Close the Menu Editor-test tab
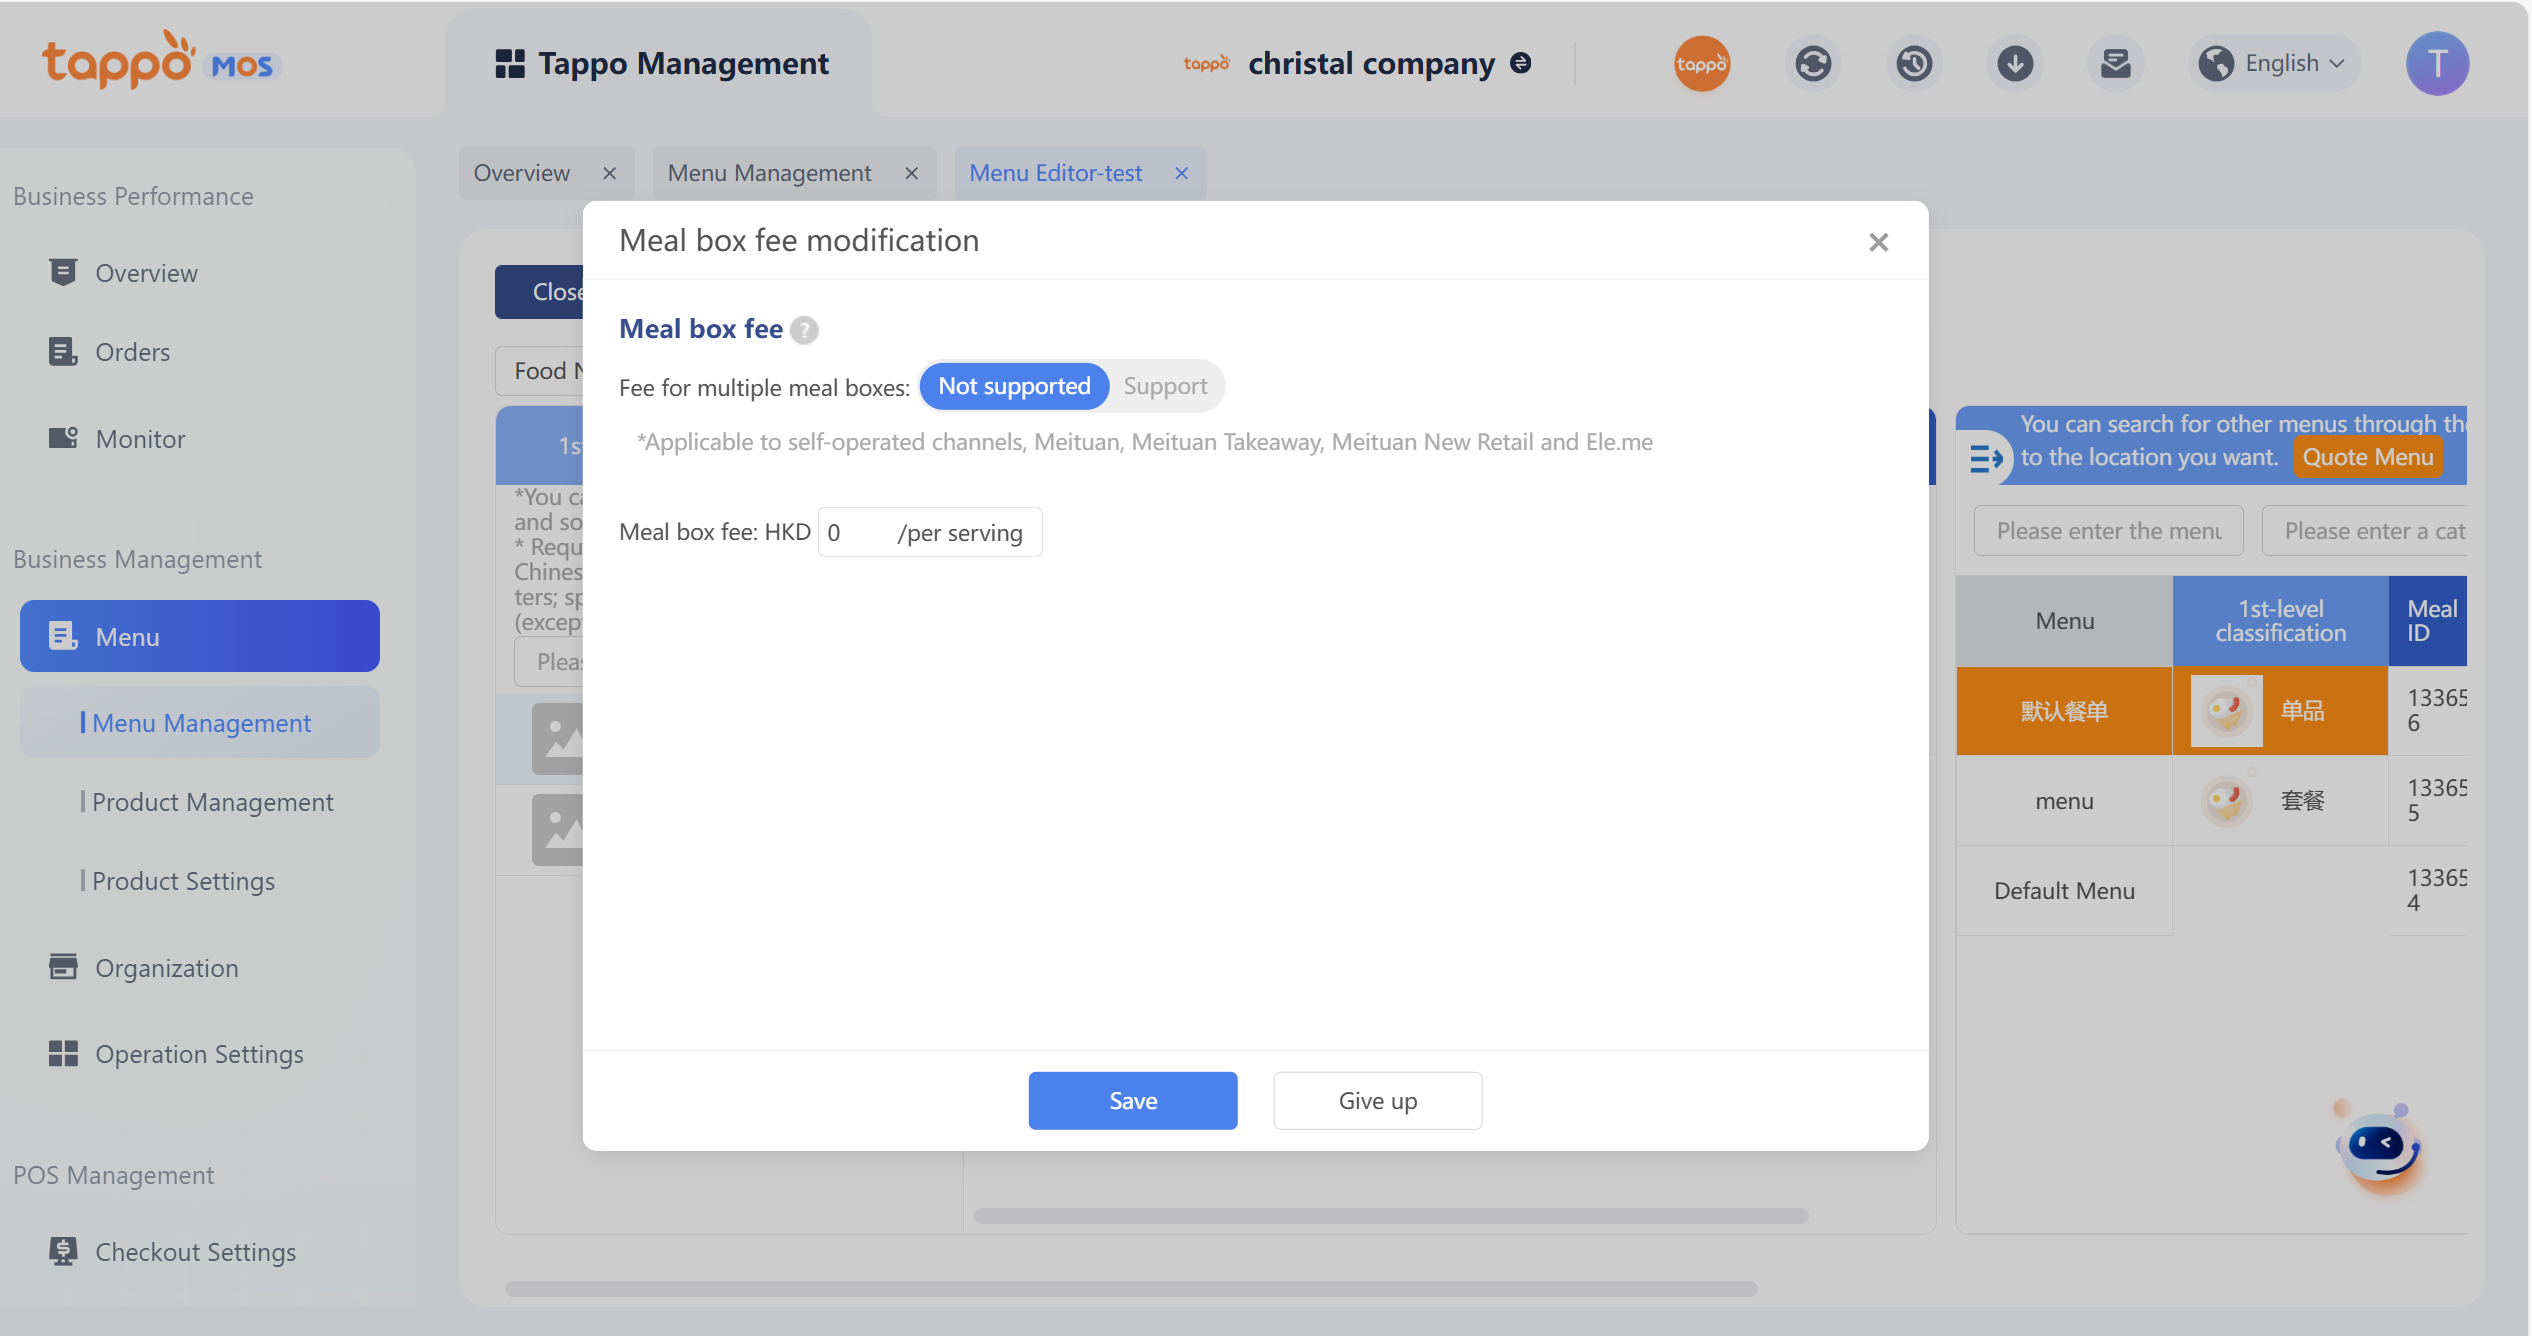 pyautogui.click(x=1182, y=174)
